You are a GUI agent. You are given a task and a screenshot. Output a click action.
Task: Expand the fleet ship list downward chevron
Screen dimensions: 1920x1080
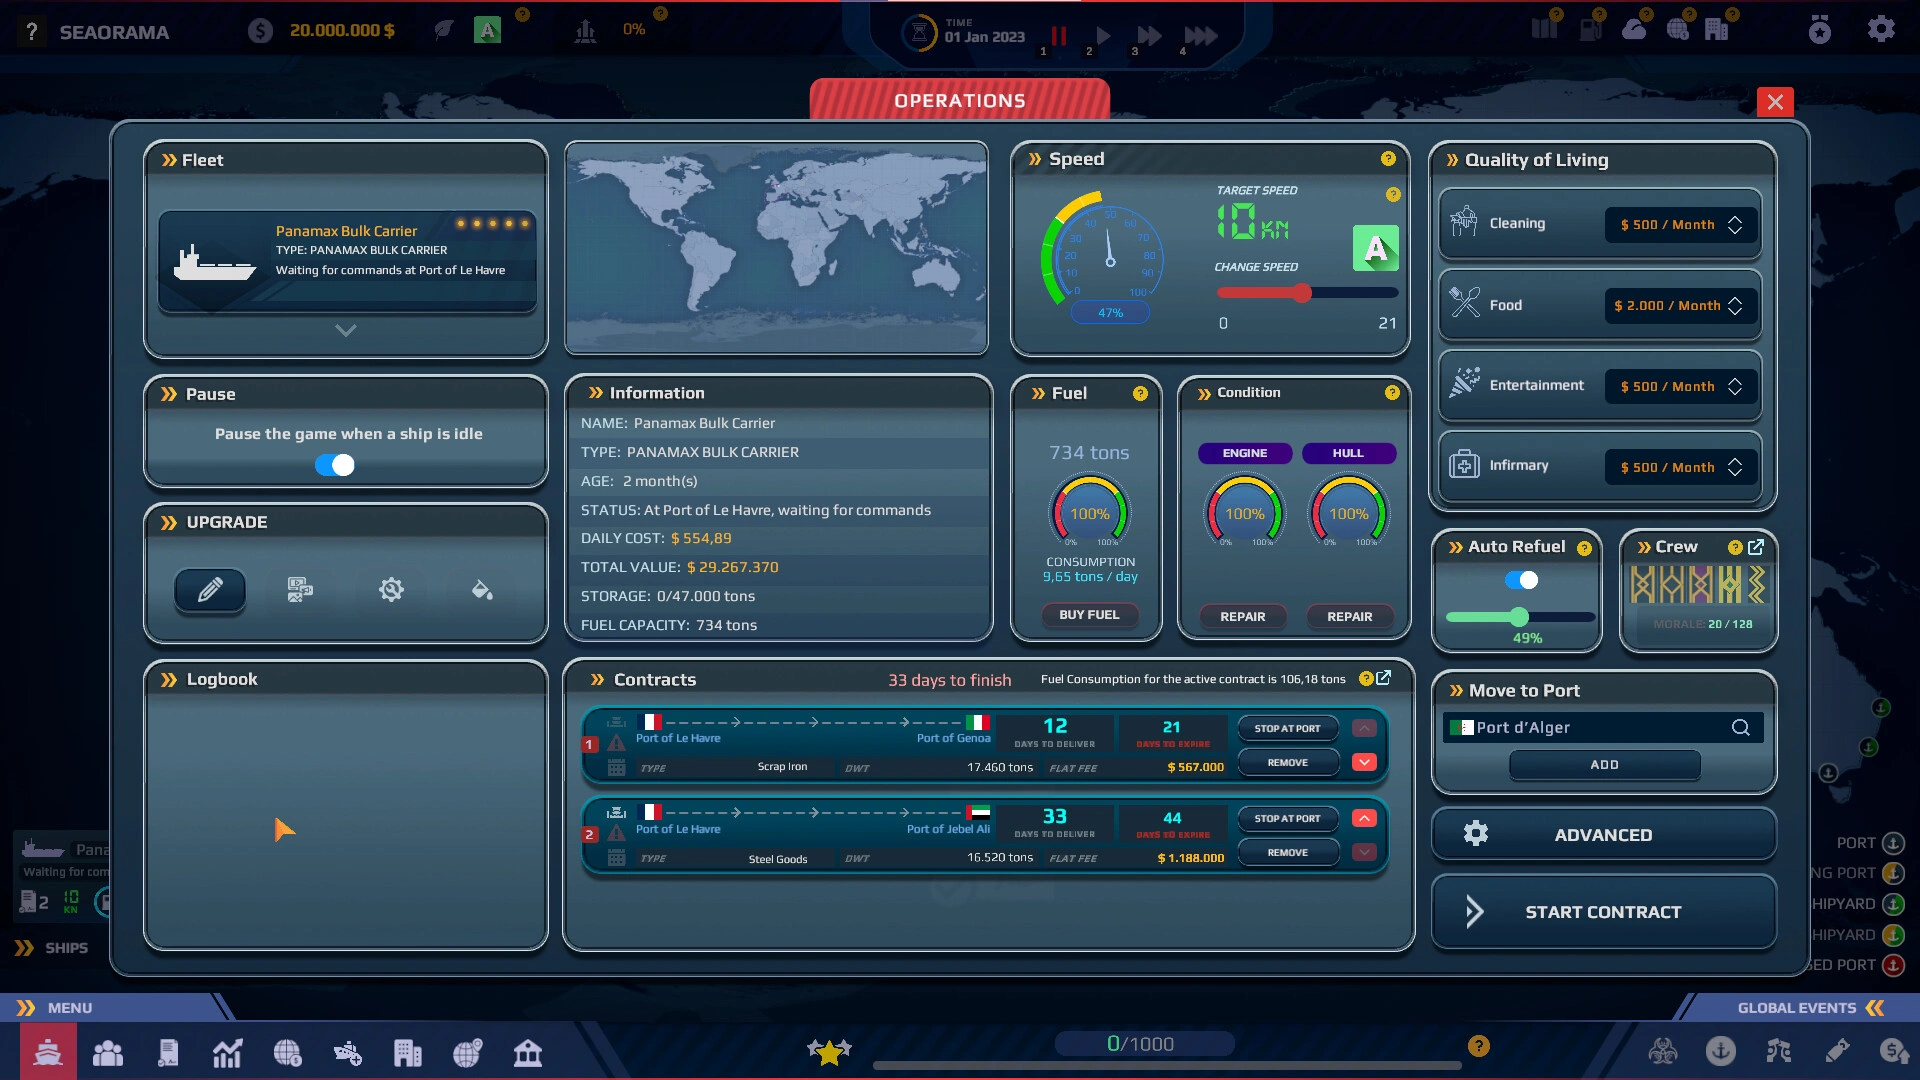pos(348,332)
